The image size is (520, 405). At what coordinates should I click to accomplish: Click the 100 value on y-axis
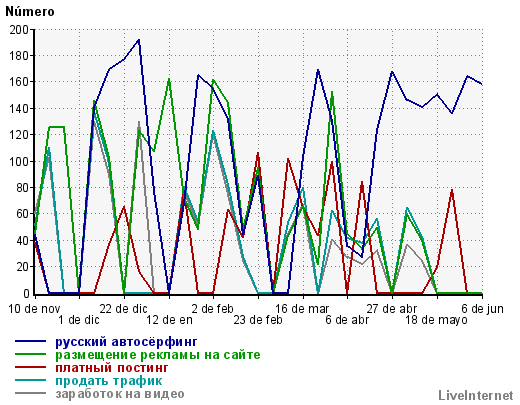coord(20,161)
